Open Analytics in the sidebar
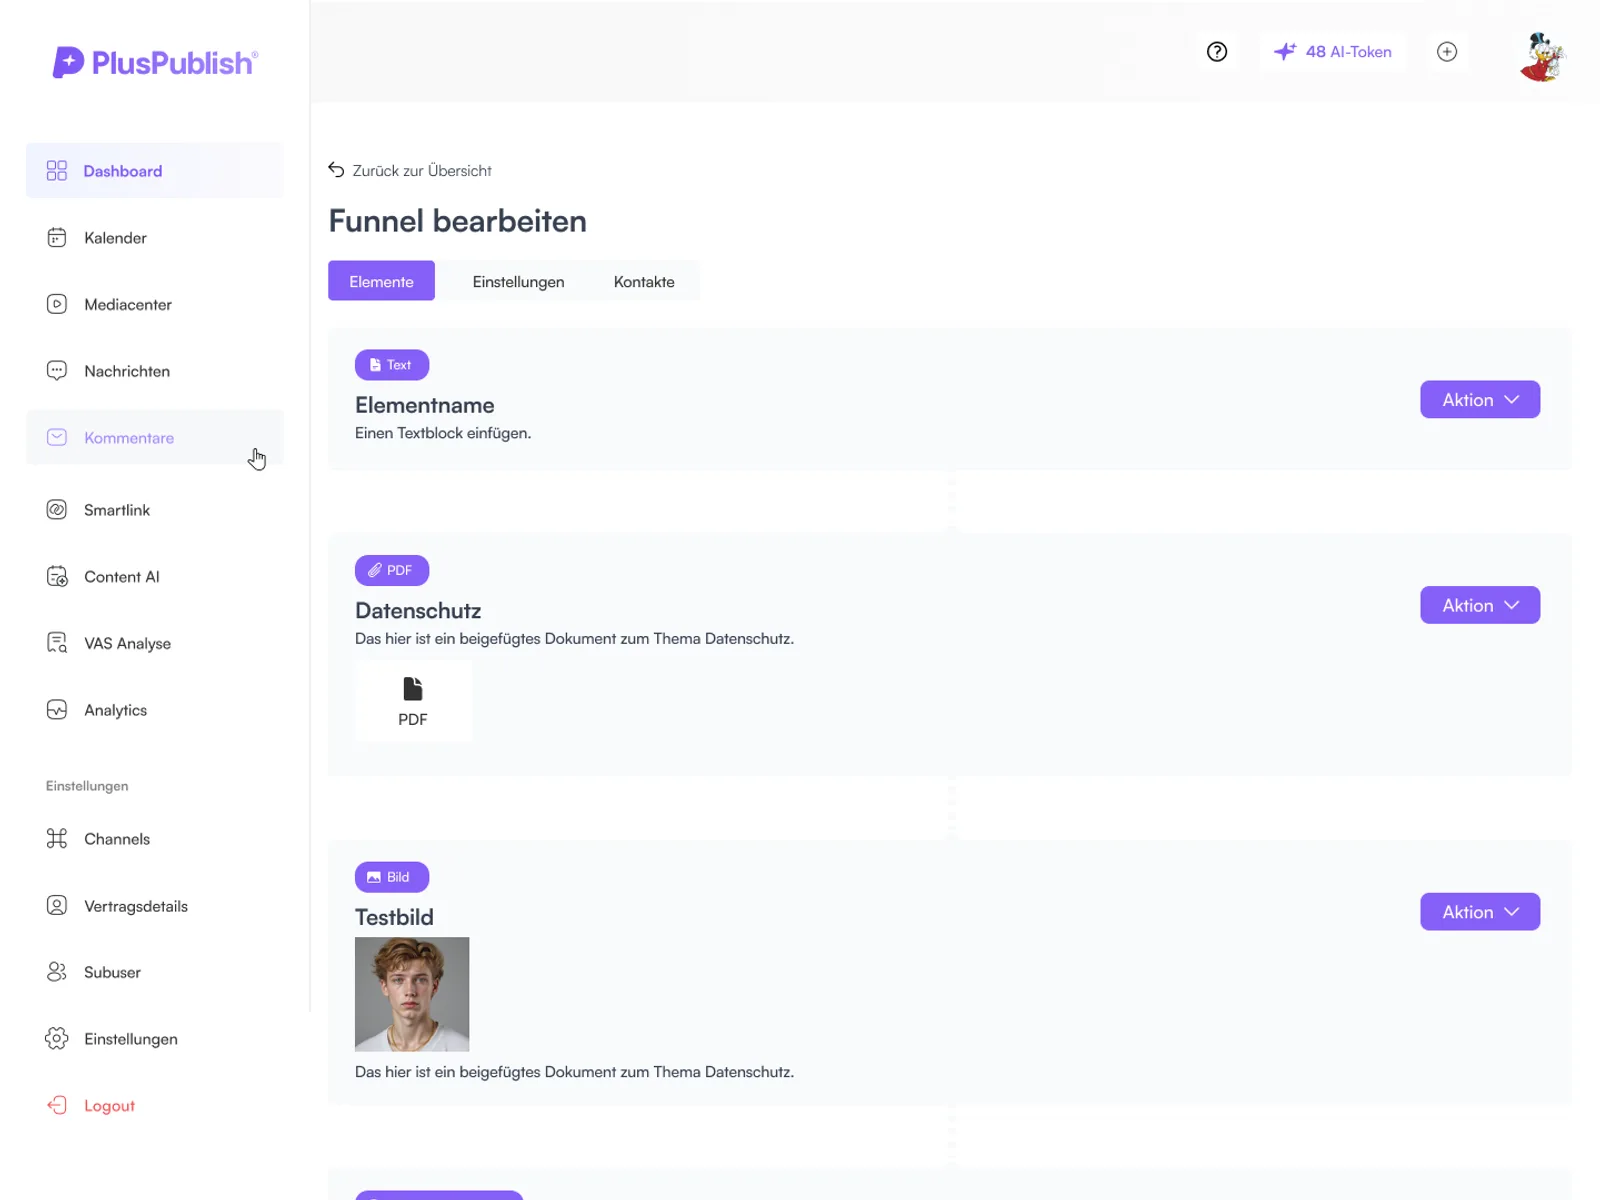 pos(155,710)
